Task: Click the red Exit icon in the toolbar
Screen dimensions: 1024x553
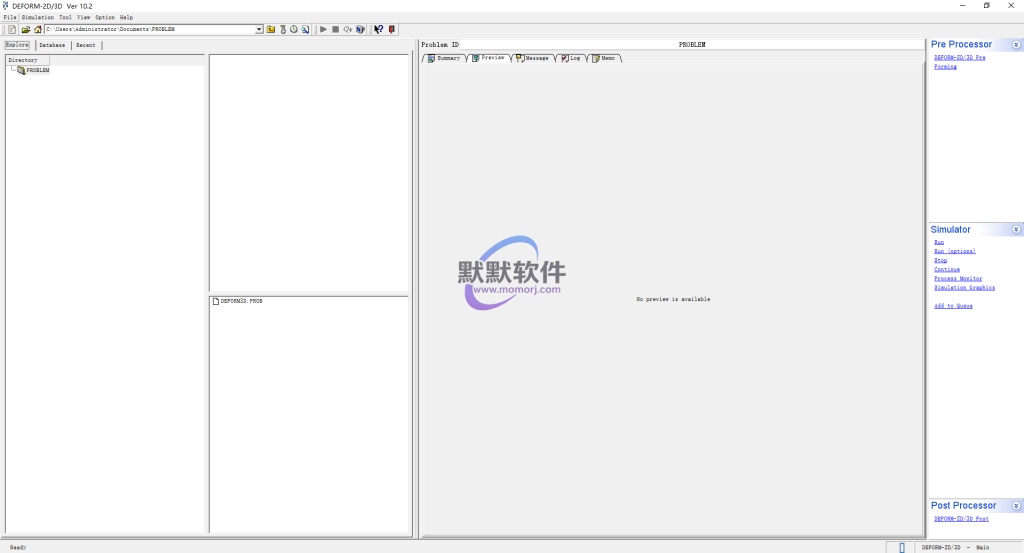Action: (391, 30)
